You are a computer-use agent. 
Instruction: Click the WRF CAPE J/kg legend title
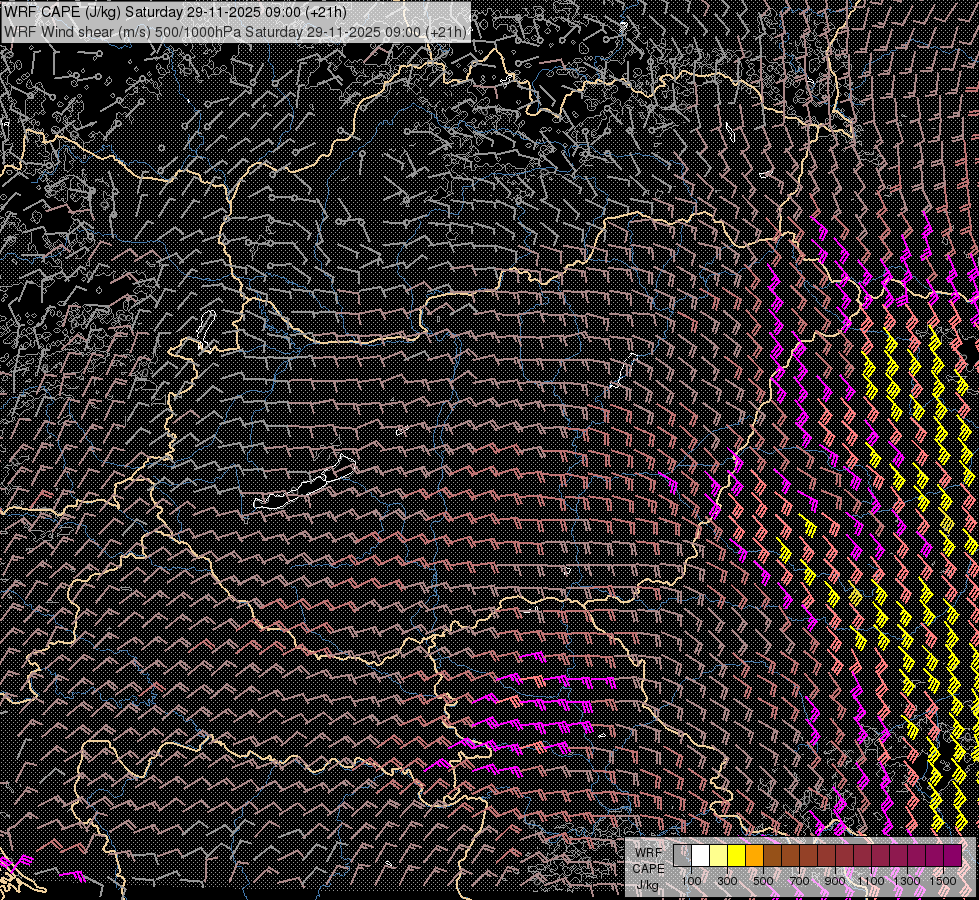pyautogui.click(x=647, y=868)
